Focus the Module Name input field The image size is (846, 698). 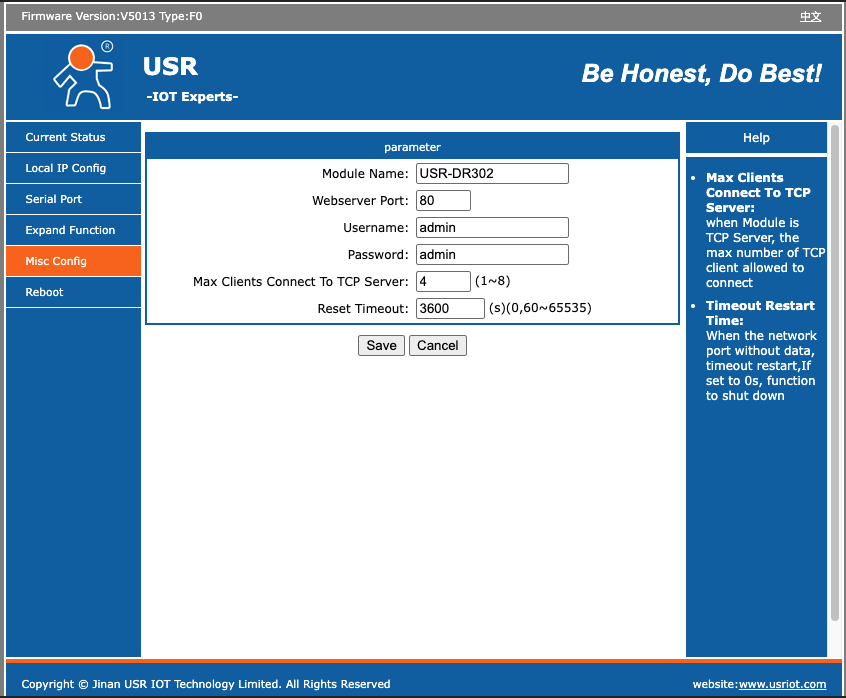pyautogui.click(x=492, y=174)
